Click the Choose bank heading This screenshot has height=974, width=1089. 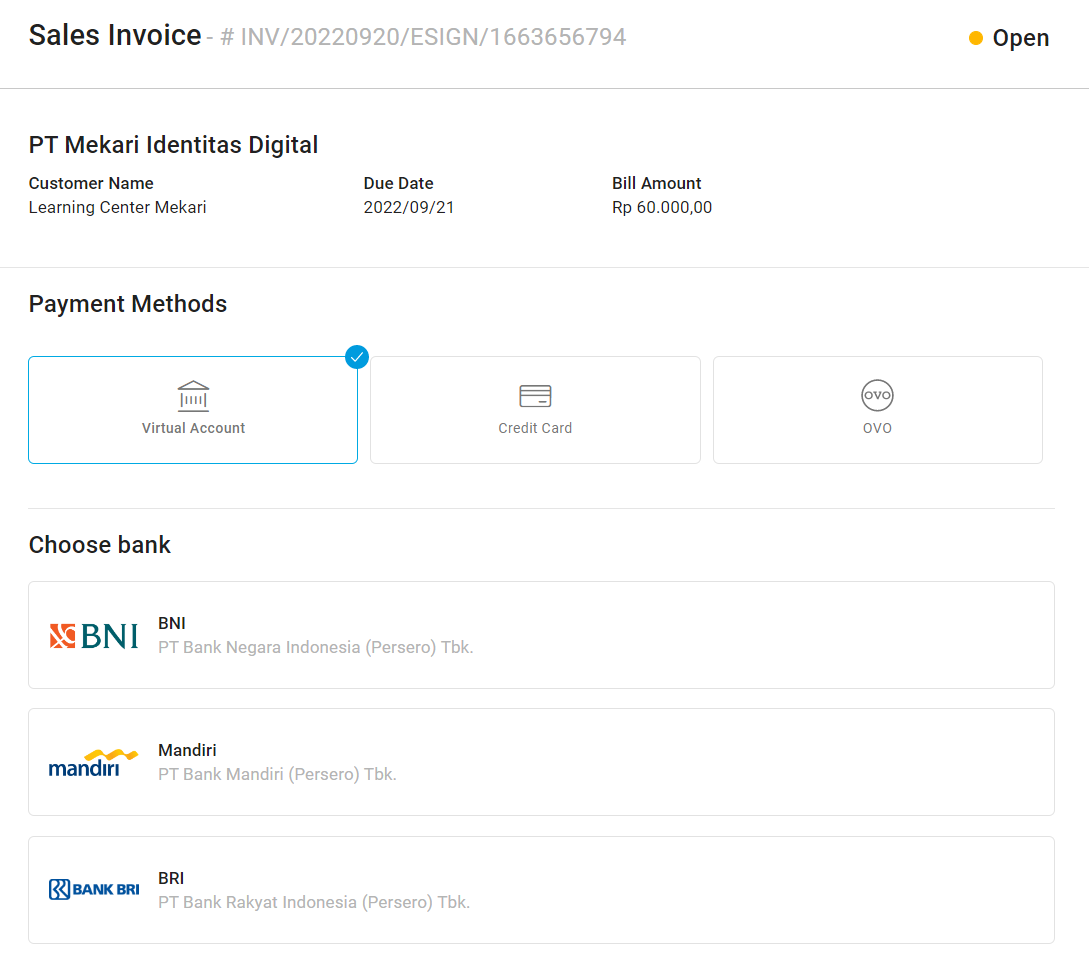[x=99, y=545]
